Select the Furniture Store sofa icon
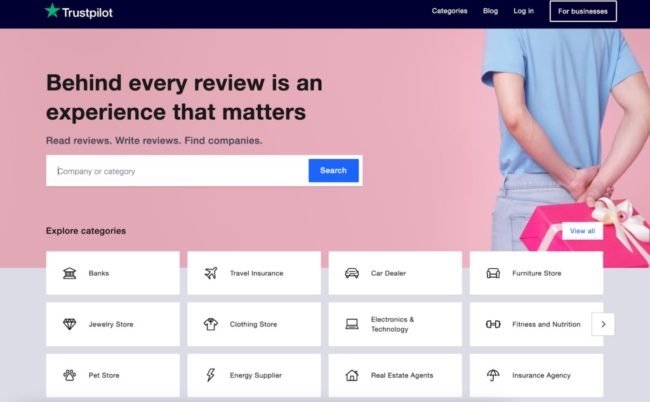The height and width of the screenshot is (402, 650). [493, 273]
